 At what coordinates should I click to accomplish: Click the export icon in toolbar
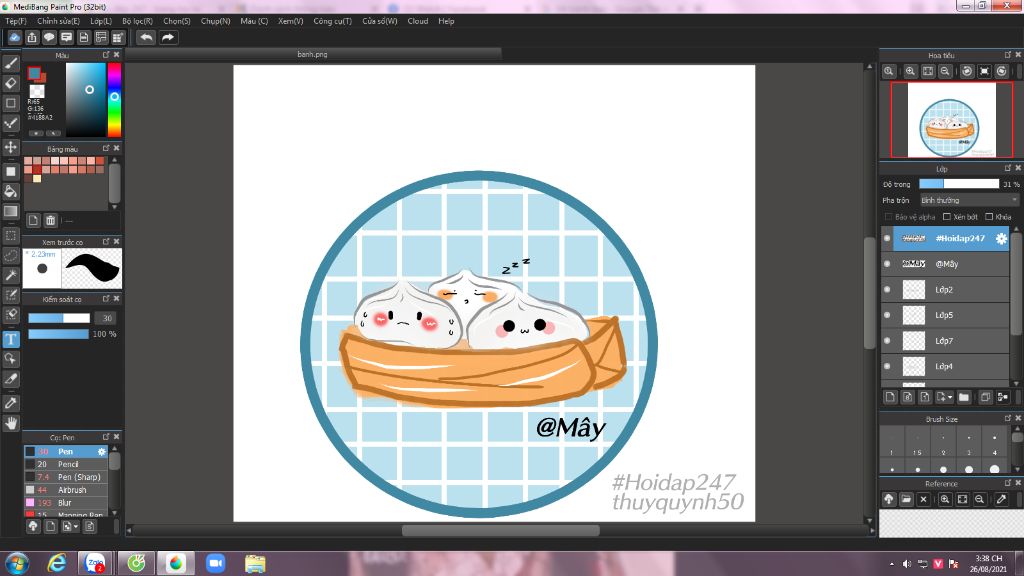click(32, 37)
